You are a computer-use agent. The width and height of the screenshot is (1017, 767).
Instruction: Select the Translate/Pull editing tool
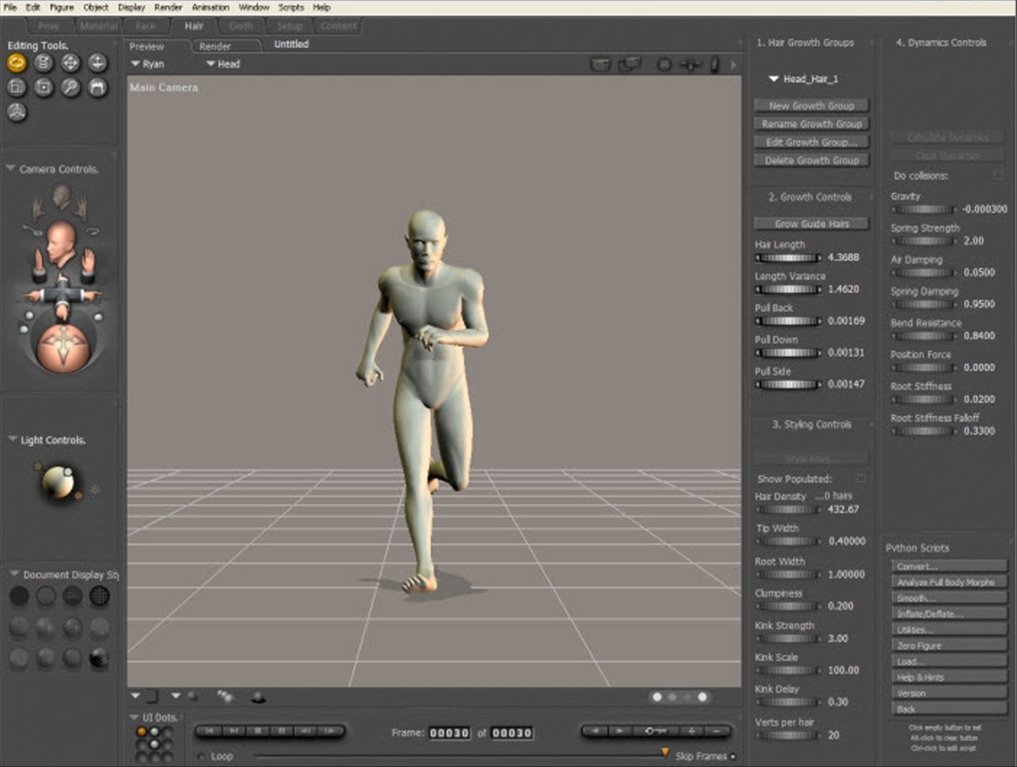click(x=70, y=63)
